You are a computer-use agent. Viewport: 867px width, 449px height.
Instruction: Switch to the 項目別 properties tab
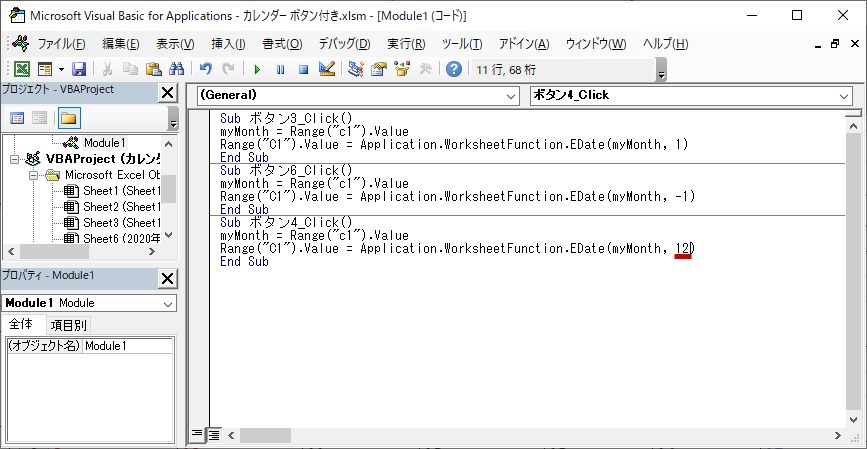(x=68, y=325)
